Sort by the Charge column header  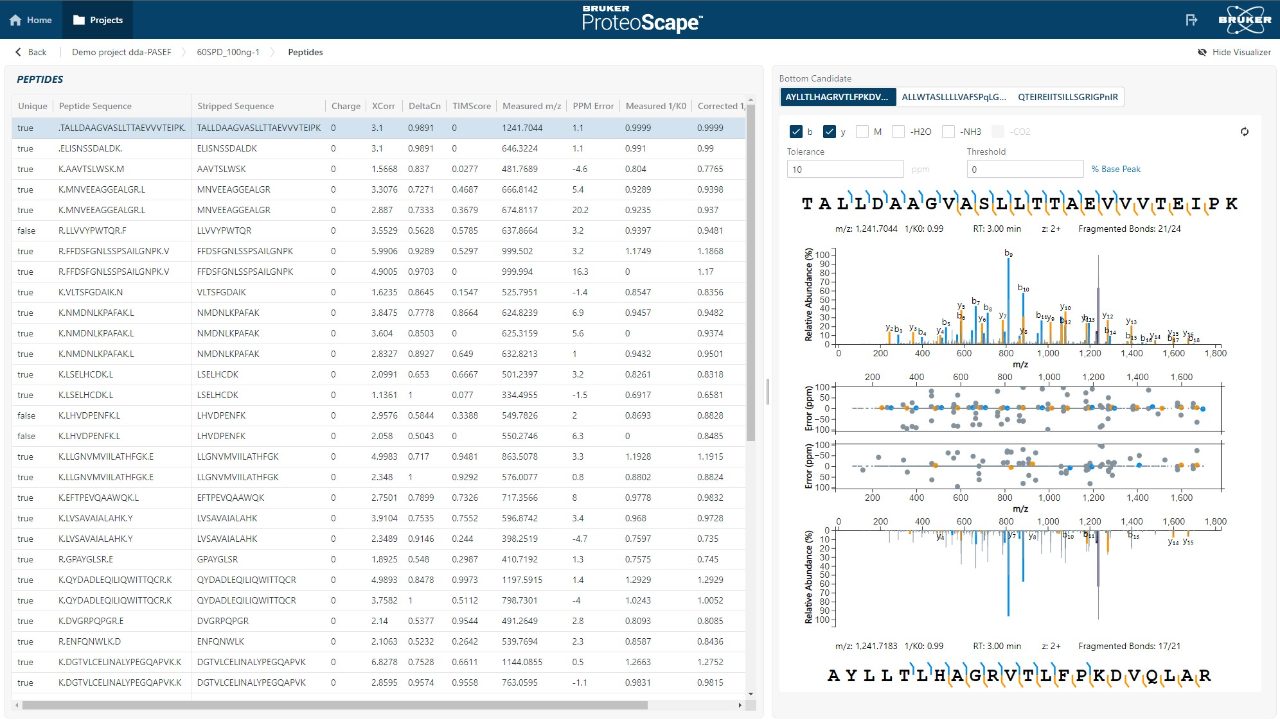click(345, 106)
